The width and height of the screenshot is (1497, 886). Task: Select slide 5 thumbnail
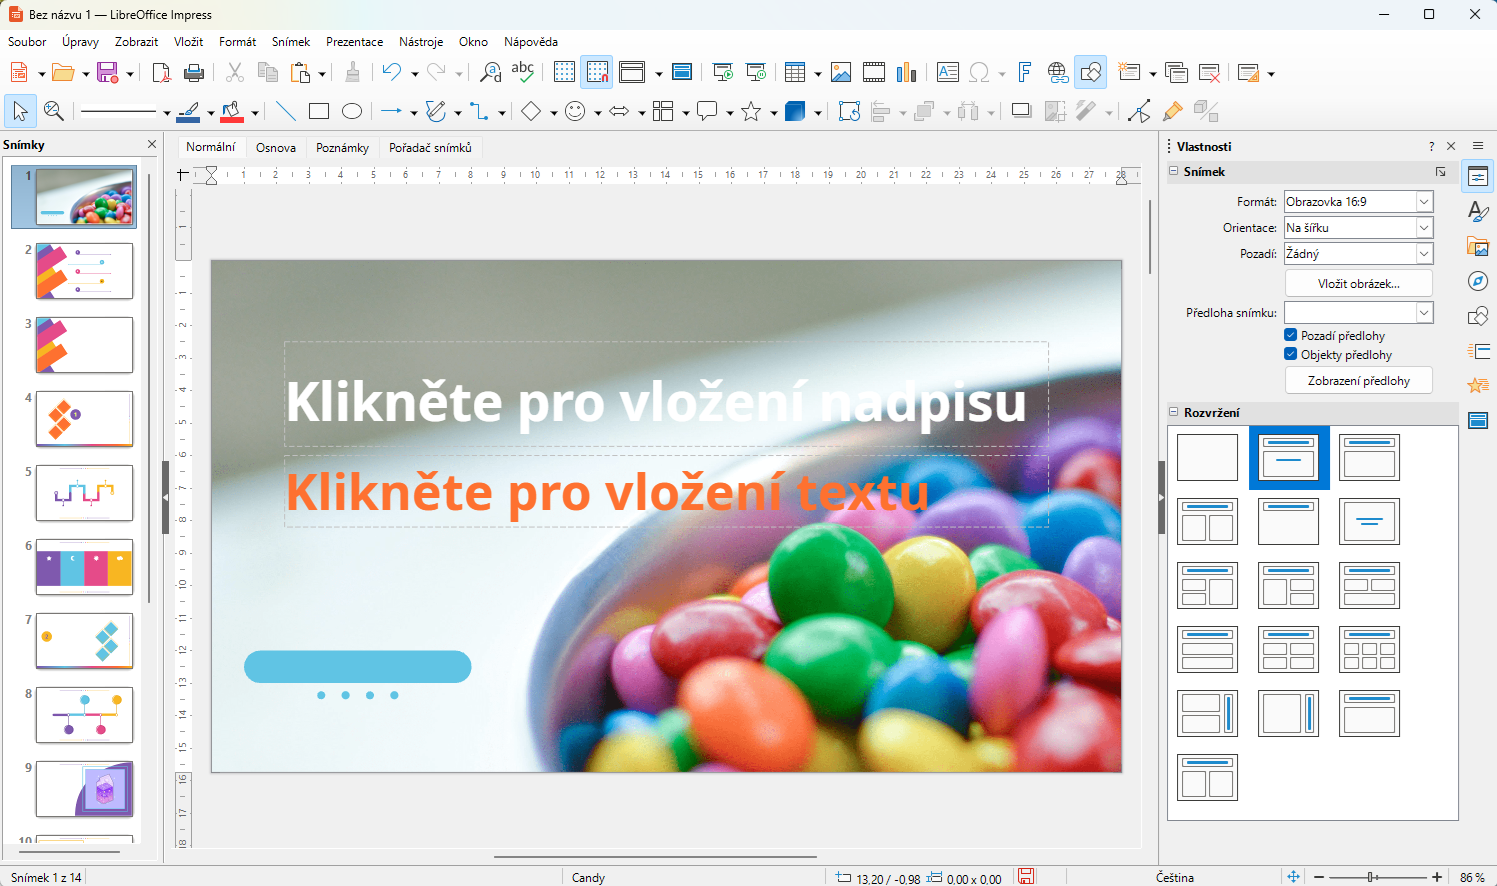[x=84, y=492]
